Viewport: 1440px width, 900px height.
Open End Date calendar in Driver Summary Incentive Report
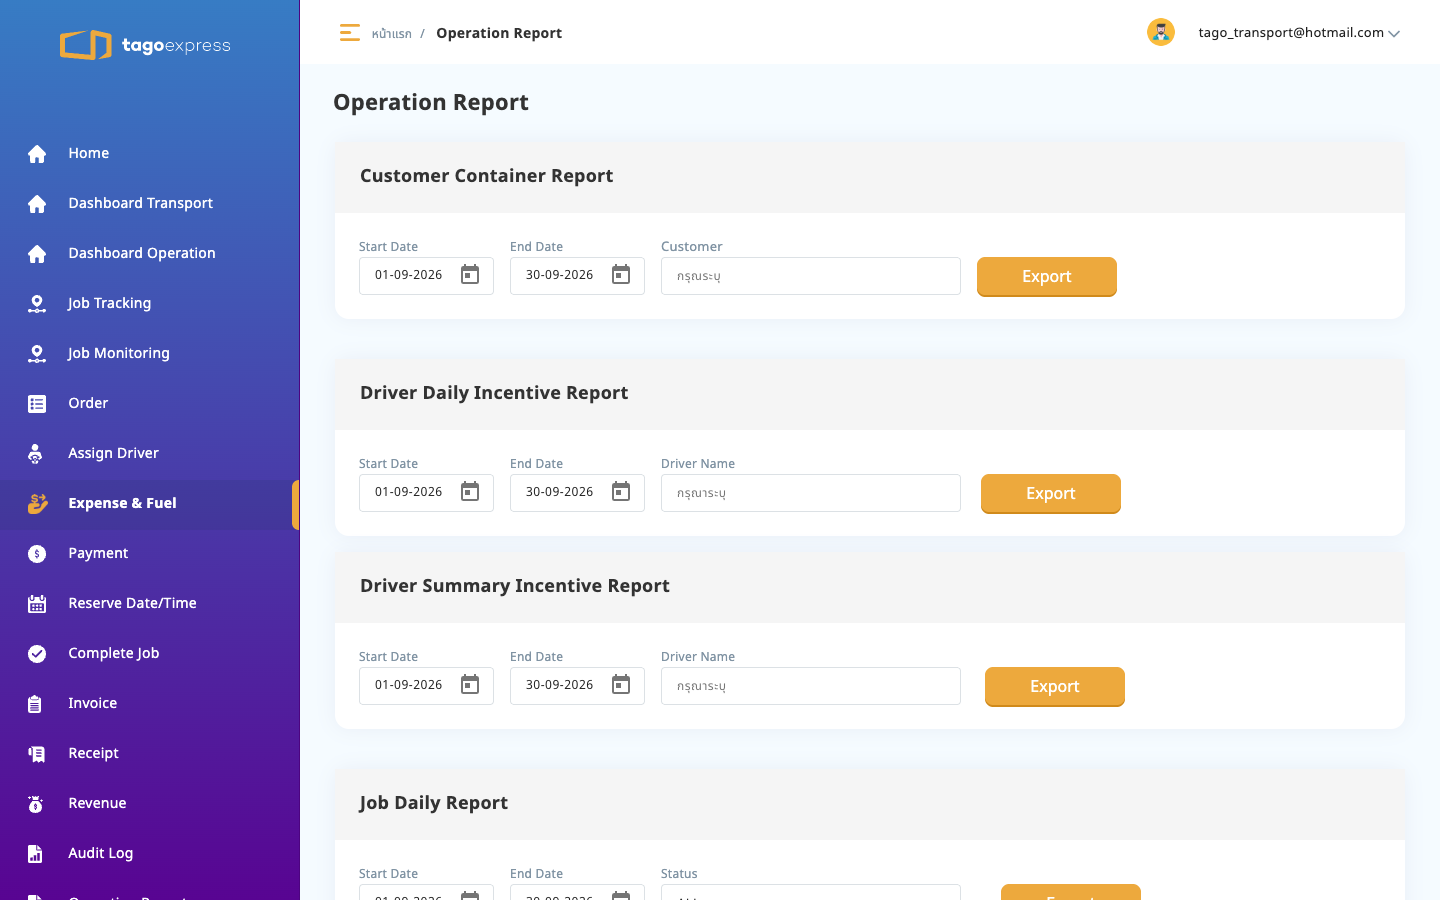(x=621, y=685)
